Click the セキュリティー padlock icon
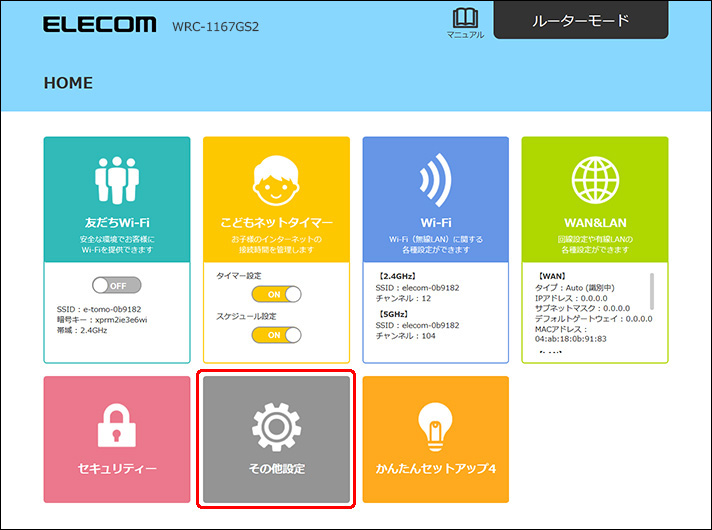This screenshot has height=530, width=712. pos(117,427)
